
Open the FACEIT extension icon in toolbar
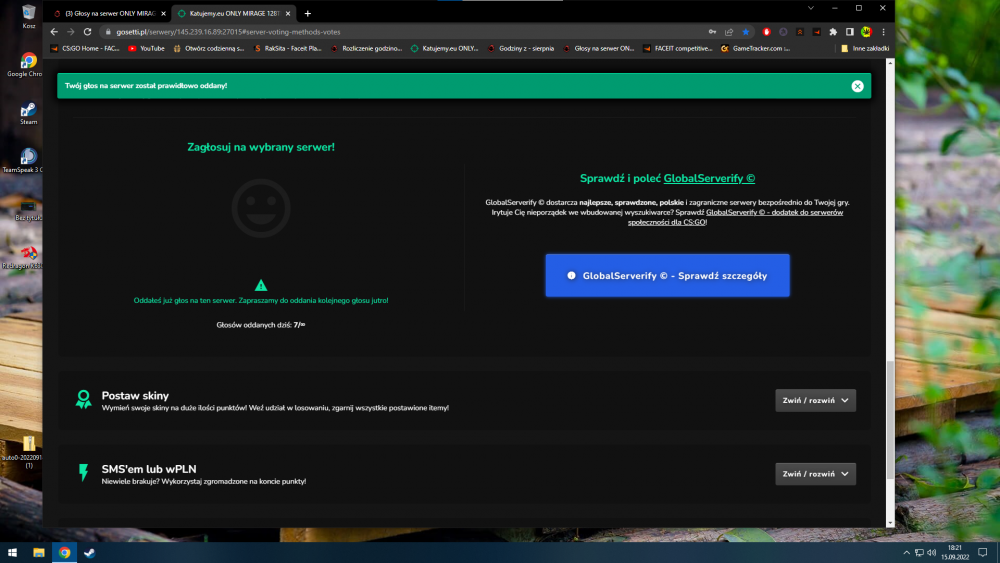click(x=816, y=32)
